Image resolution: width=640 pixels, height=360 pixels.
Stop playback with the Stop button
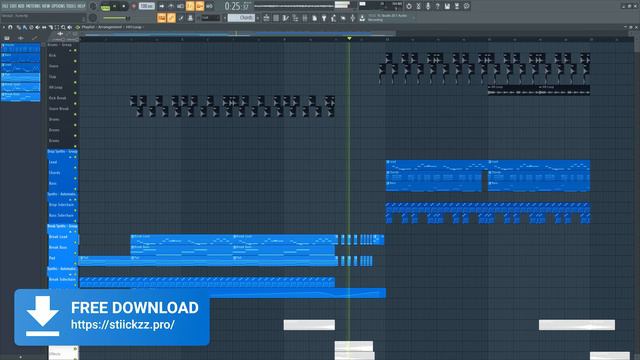(124, 7)
